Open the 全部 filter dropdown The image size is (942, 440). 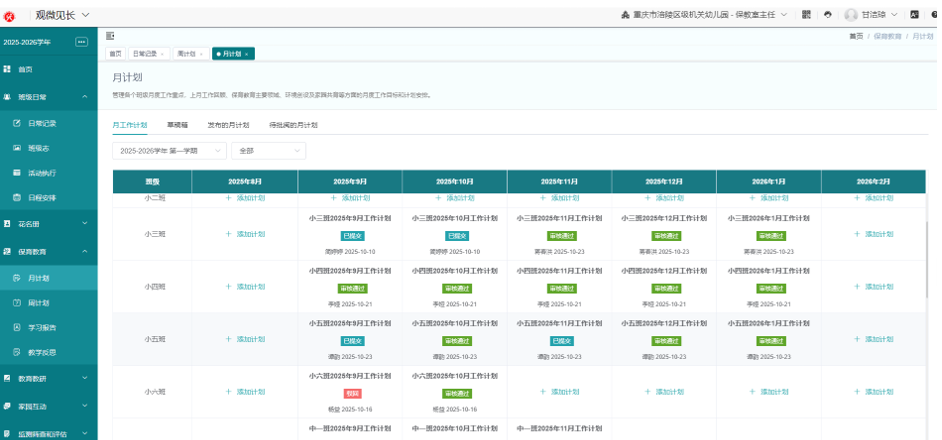(268, 151)
